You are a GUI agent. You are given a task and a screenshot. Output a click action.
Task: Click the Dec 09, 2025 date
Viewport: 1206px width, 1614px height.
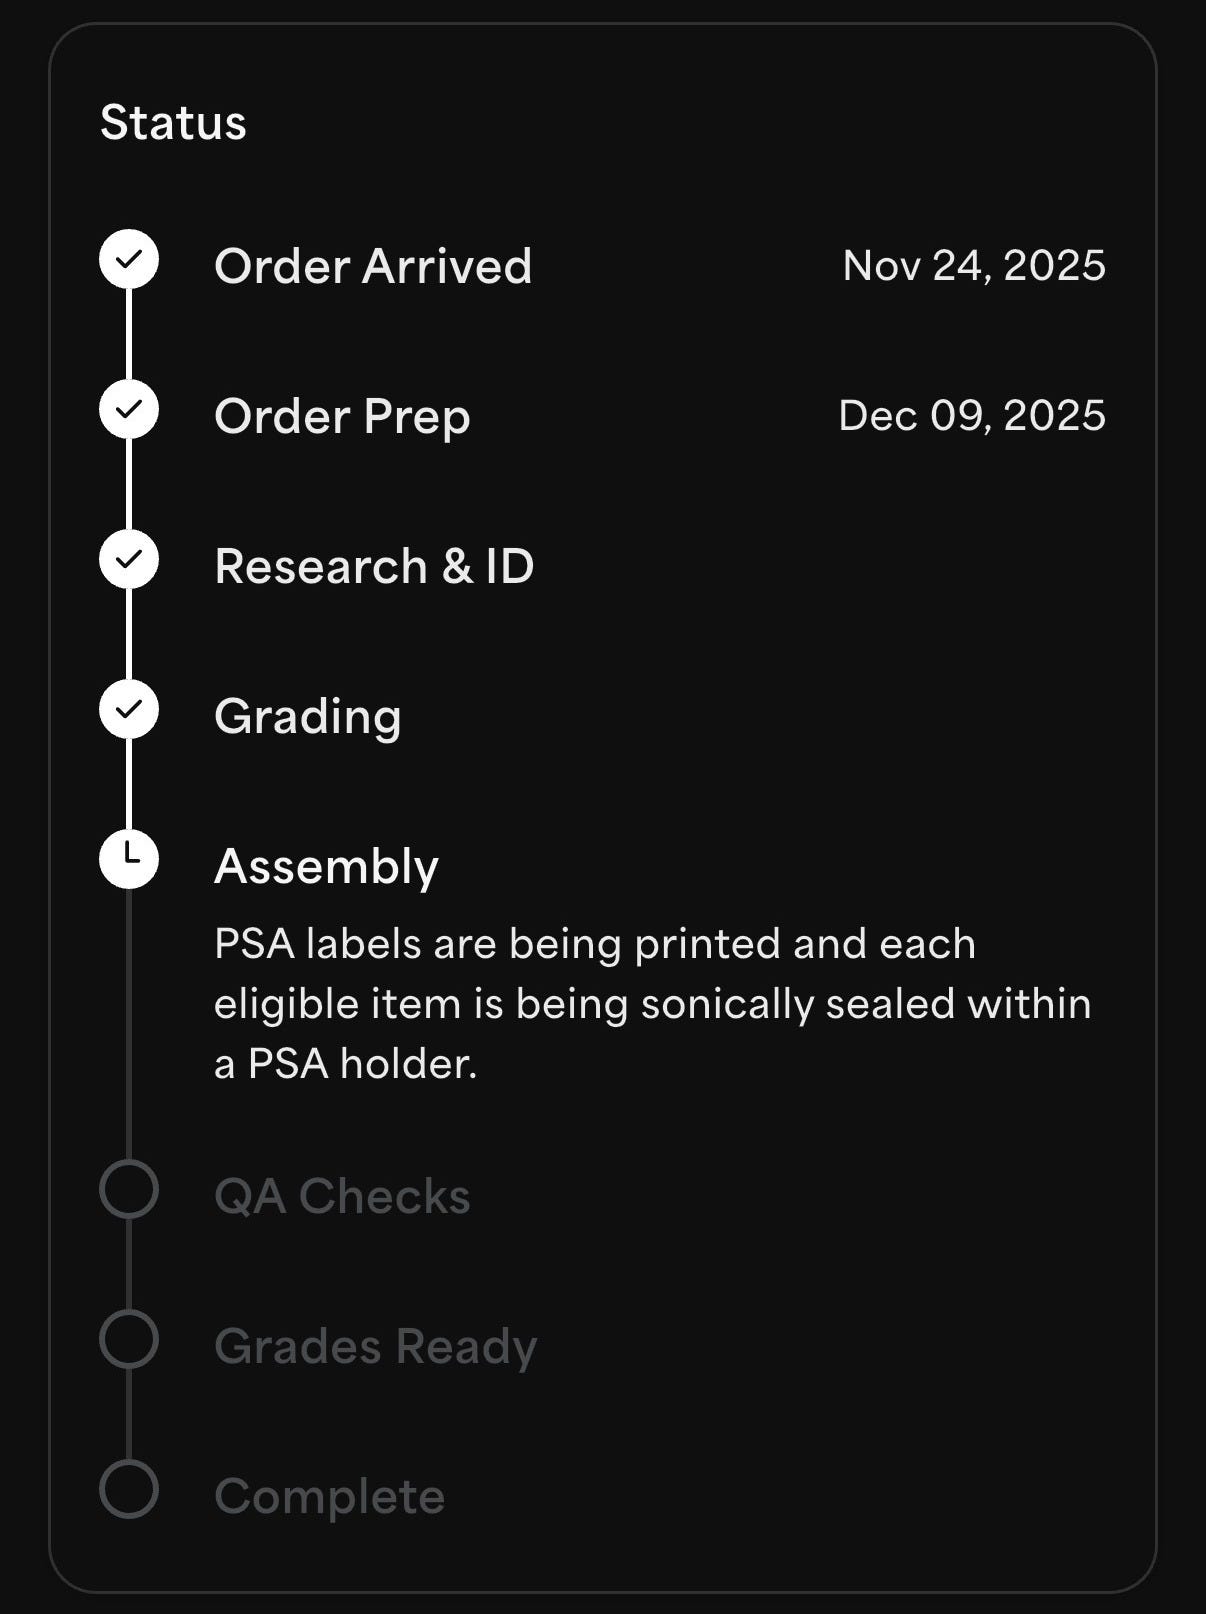pyautogui.click(x=972, y=416)
